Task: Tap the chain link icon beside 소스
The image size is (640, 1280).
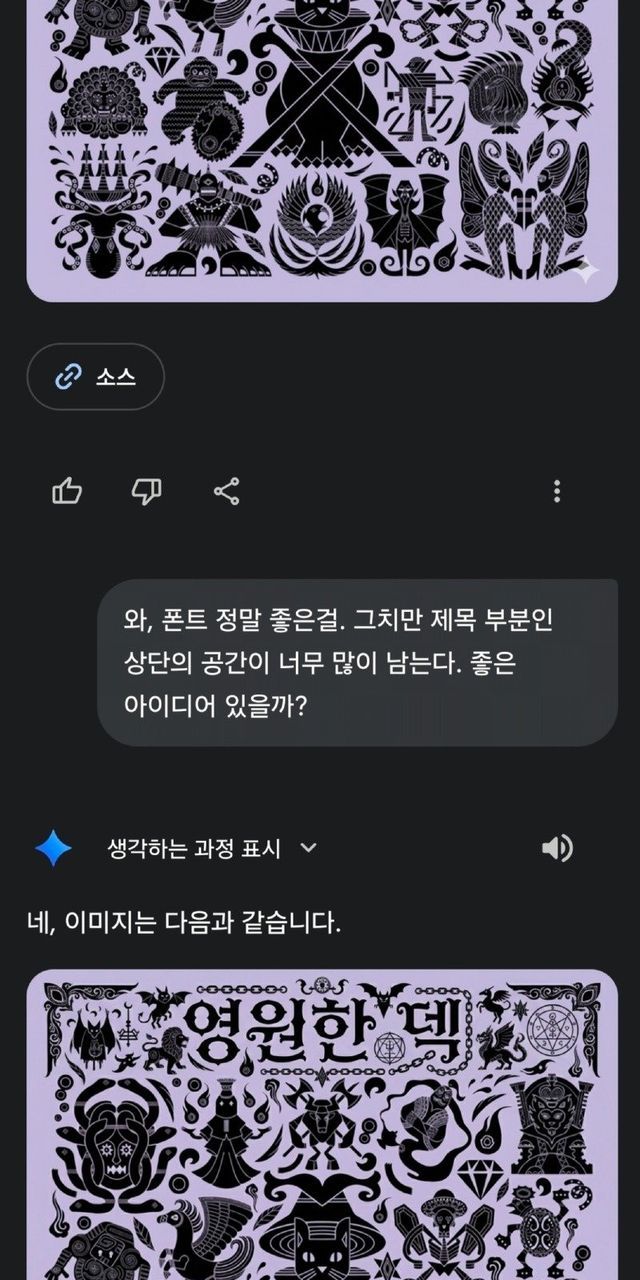Action: (x=69, y=377)
